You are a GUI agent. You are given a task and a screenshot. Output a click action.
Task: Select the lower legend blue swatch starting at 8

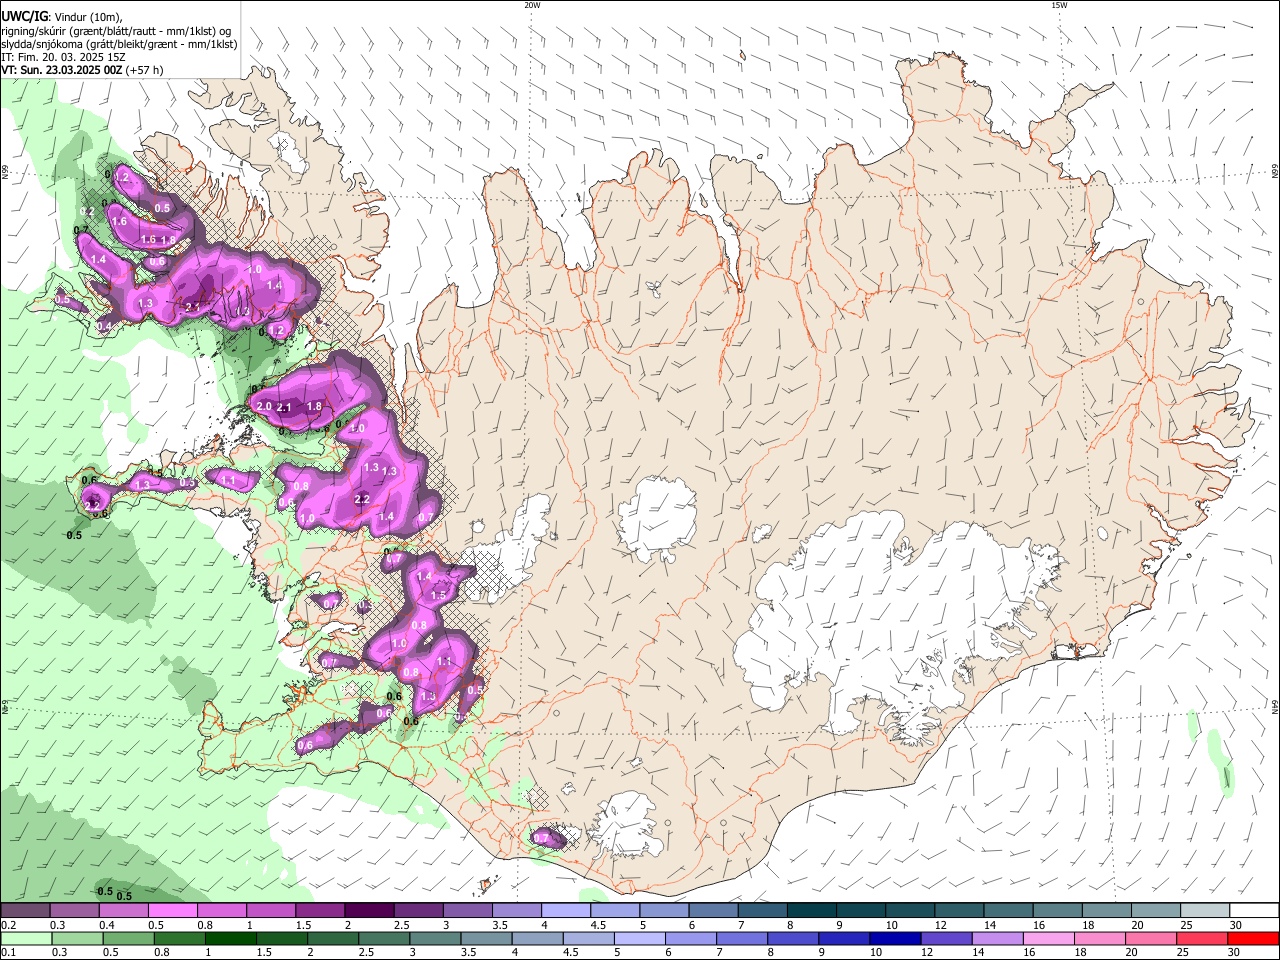point(792,938)
